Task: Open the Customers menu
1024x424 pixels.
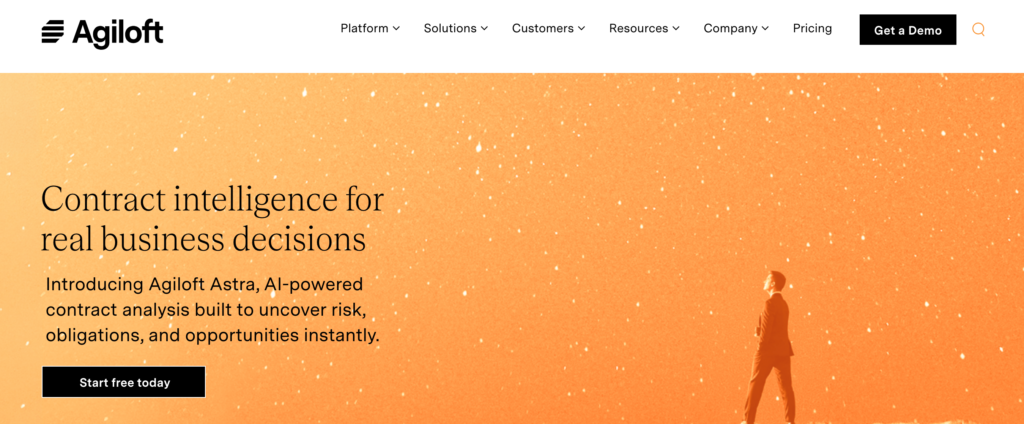Action: tap(548, 29)
